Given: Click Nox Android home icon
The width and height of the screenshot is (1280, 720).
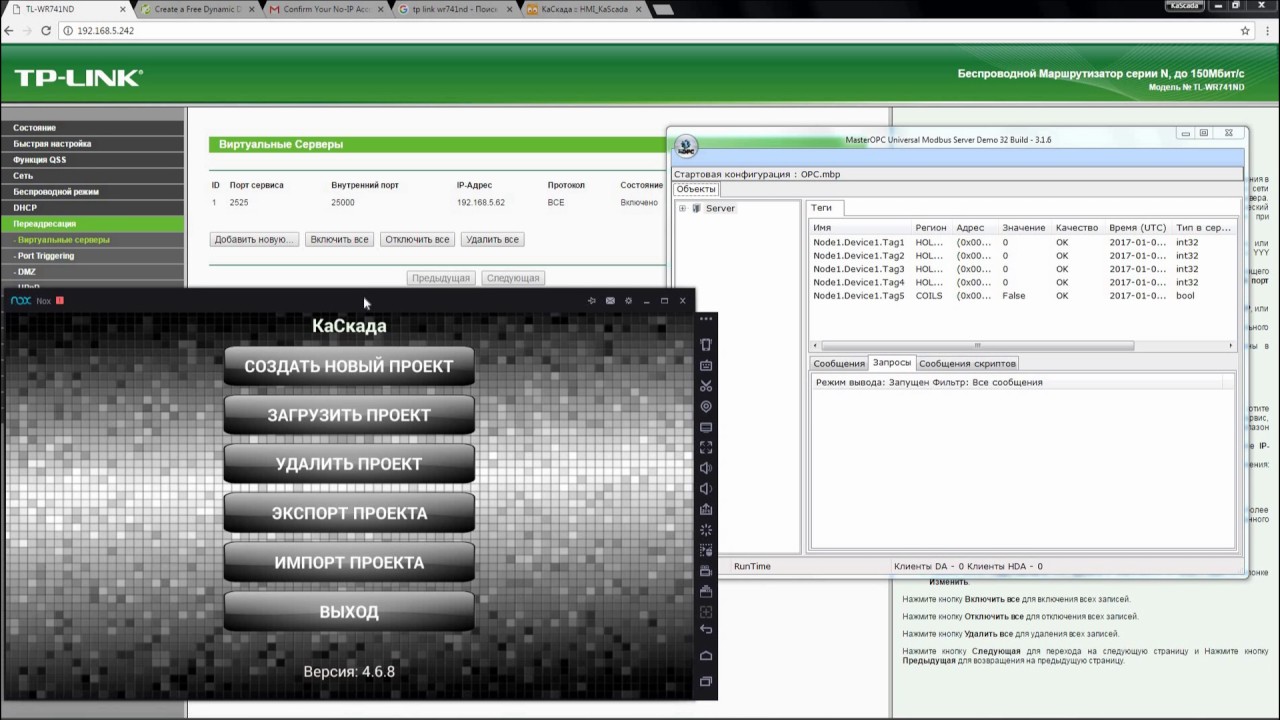Looking at the screenshot, I should (x=706, y=656).
